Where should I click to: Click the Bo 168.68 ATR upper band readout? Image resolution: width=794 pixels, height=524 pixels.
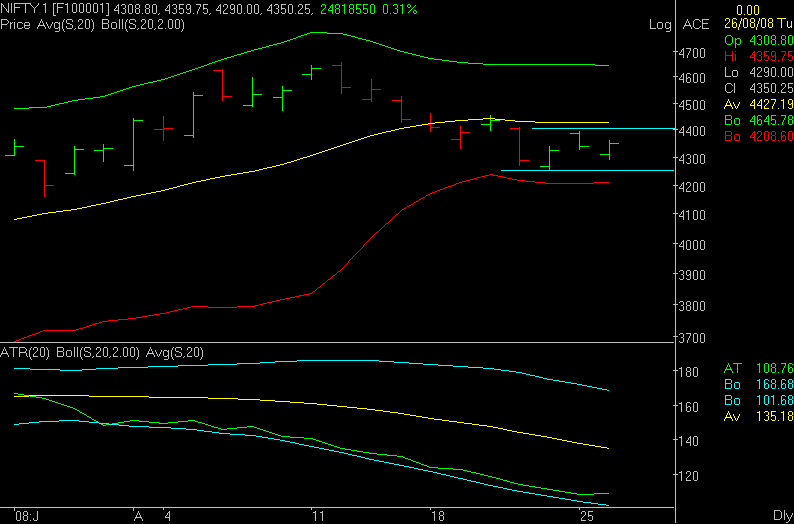click(x=758, y=384)
